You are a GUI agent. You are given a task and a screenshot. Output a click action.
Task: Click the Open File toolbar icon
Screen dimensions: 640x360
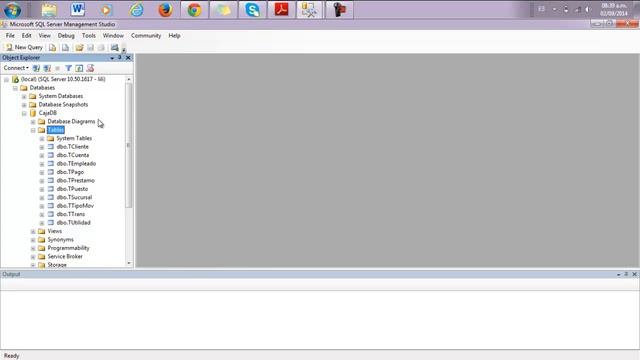tap(79, 47)
